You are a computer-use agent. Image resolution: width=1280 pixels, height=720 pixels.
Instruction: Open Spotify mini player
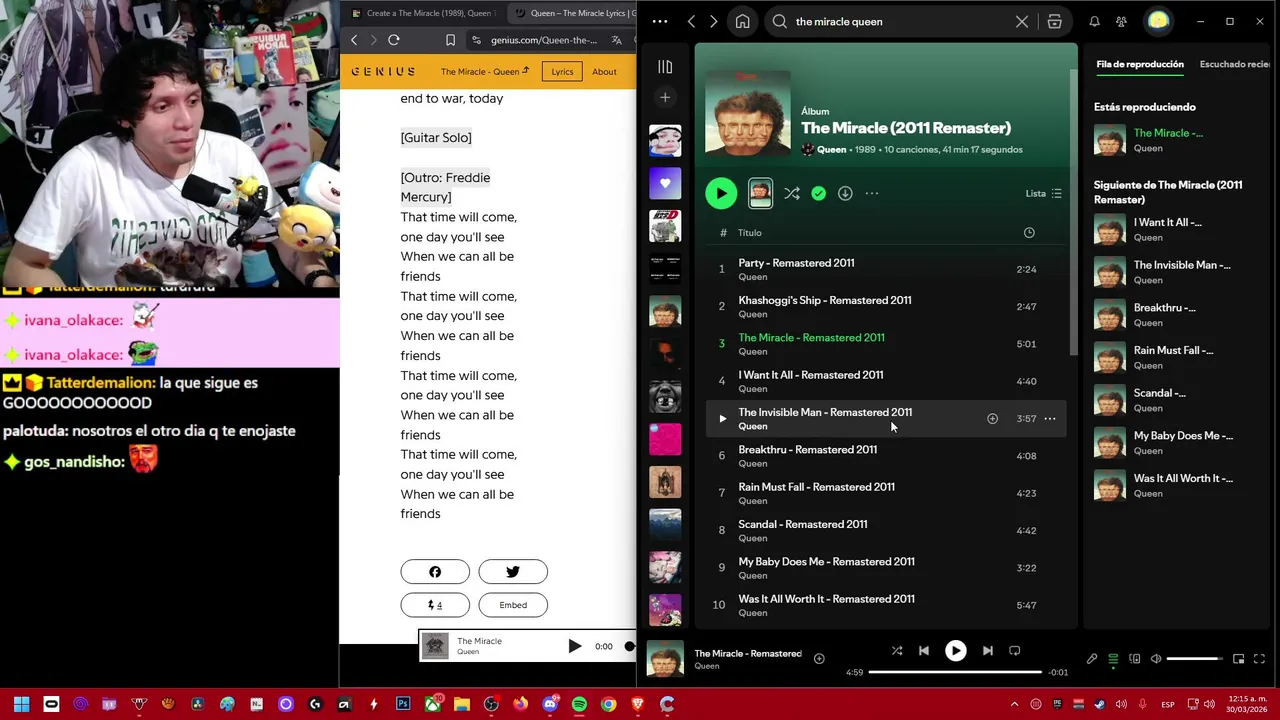coord(1238,659)
